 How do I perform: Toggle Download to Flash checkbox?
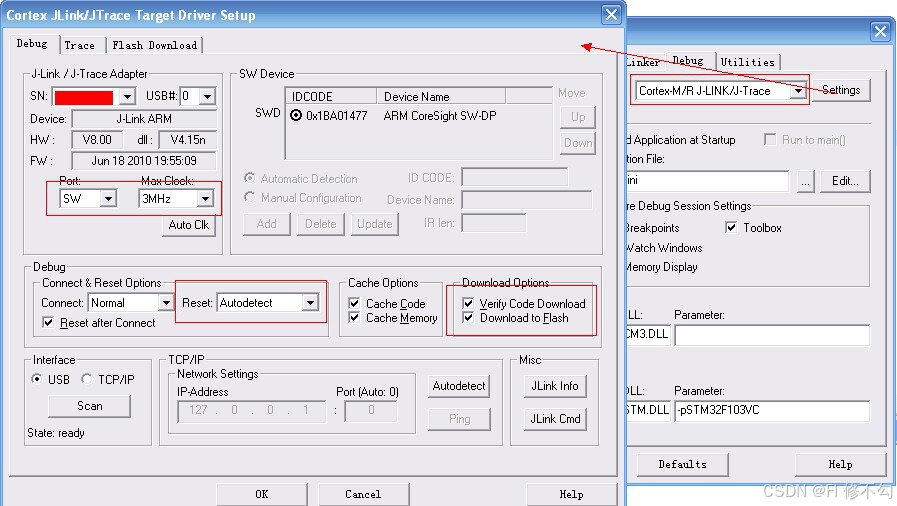point(468,317)
